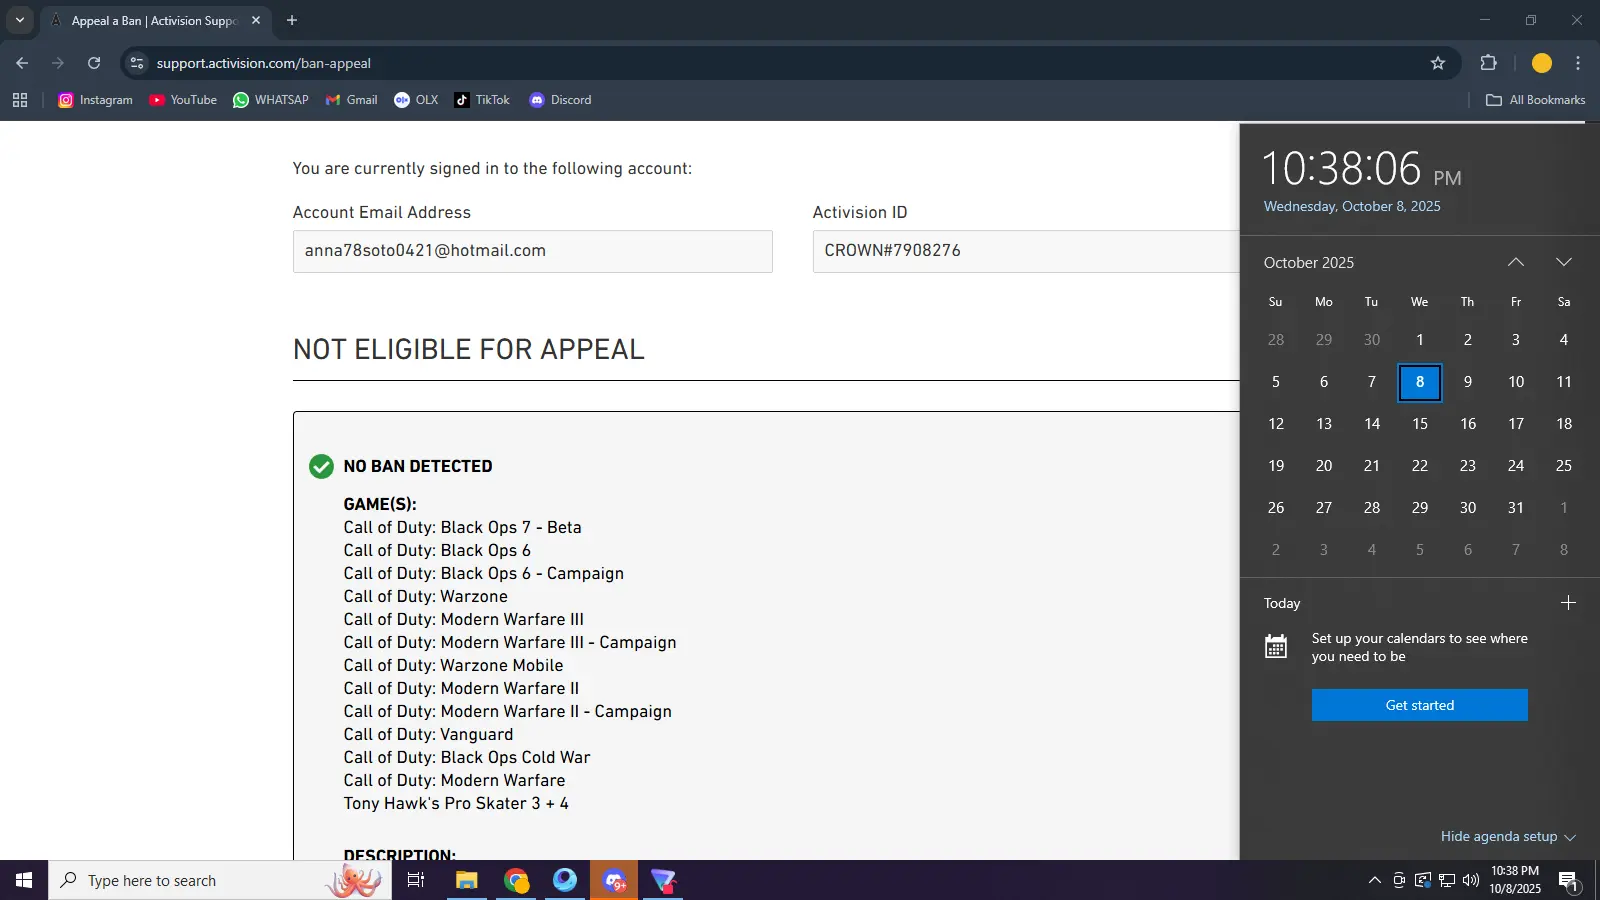Click the tray icon right of the chevron

tap(1399, 880)
